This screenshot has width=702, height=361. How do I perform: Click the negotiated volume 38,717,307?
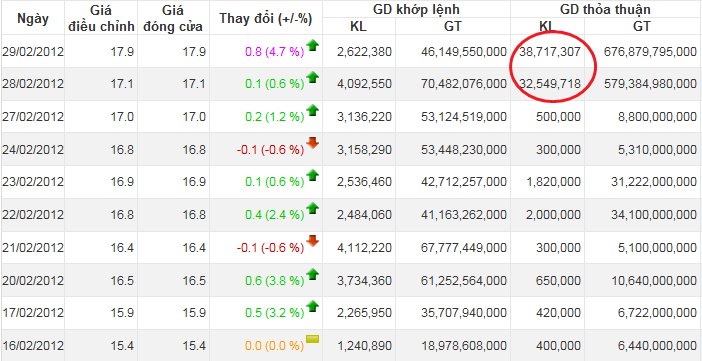tap(550, 52)
